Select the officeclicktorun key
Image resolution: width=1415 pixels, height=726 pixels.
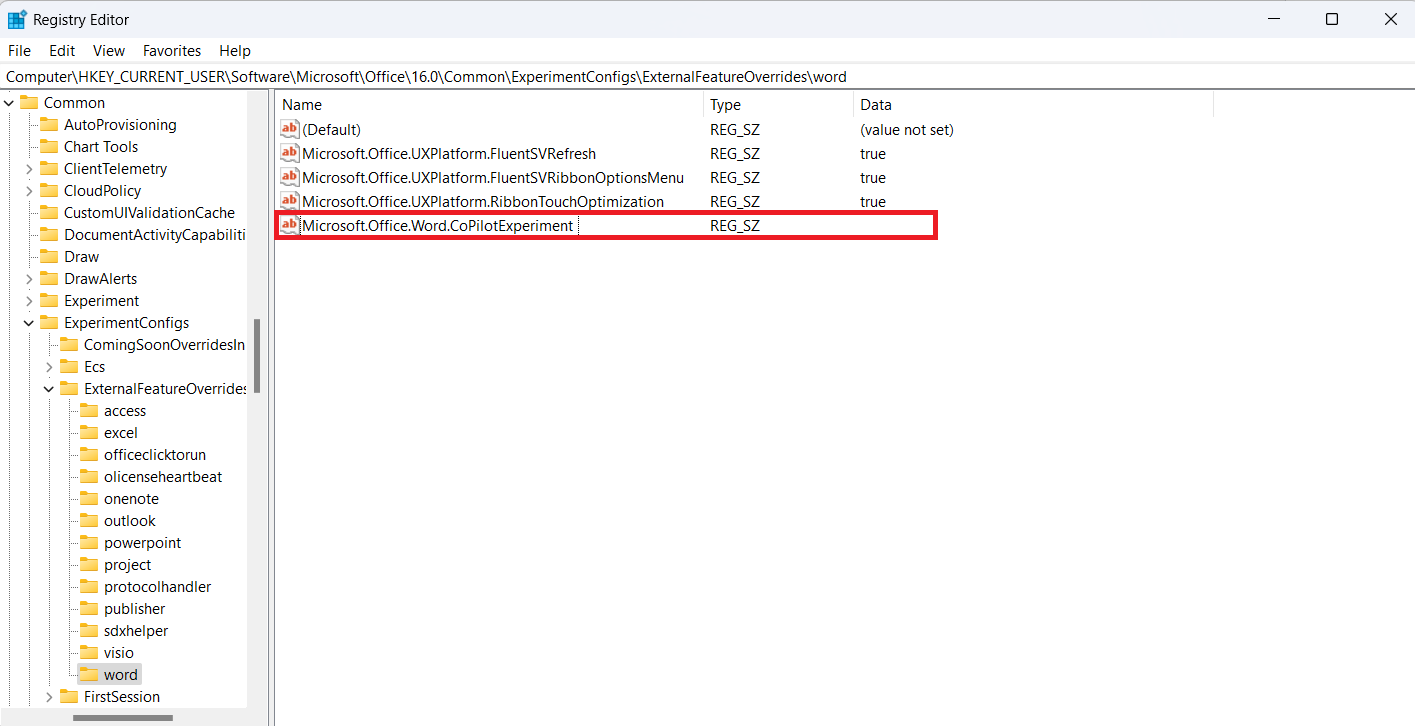click(155, 454)
